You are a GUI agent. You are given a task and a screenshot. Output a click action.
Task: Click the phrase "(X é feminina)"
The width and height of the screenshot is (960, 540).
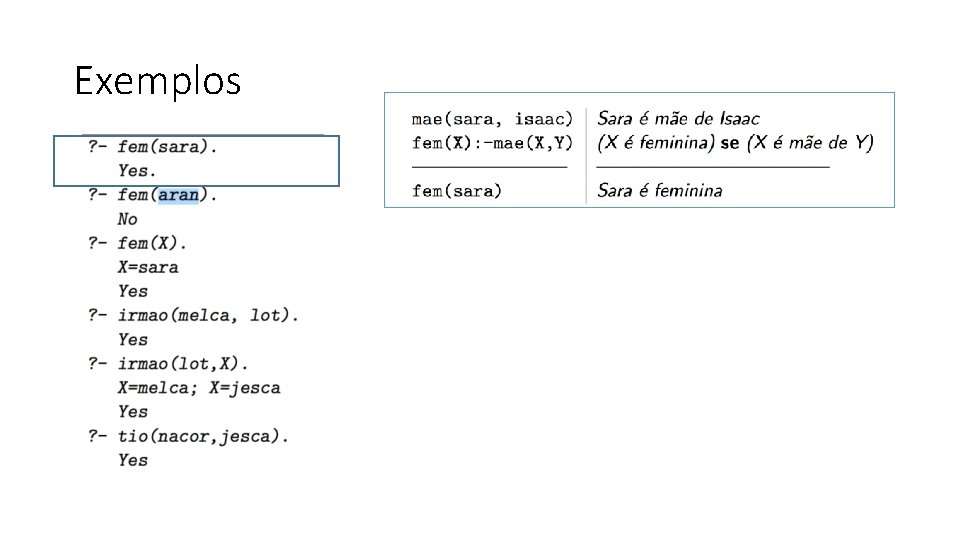[x=656, y=143]
